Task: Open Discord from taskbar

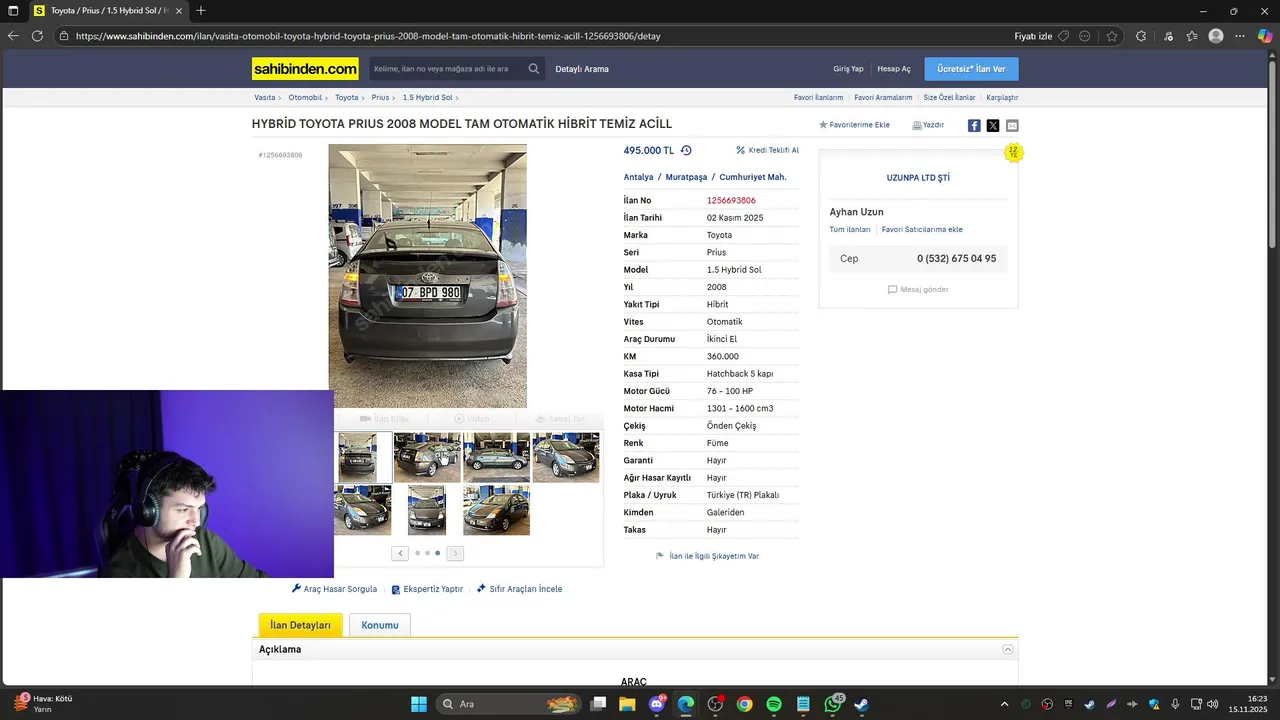Action: click(657, 704)
